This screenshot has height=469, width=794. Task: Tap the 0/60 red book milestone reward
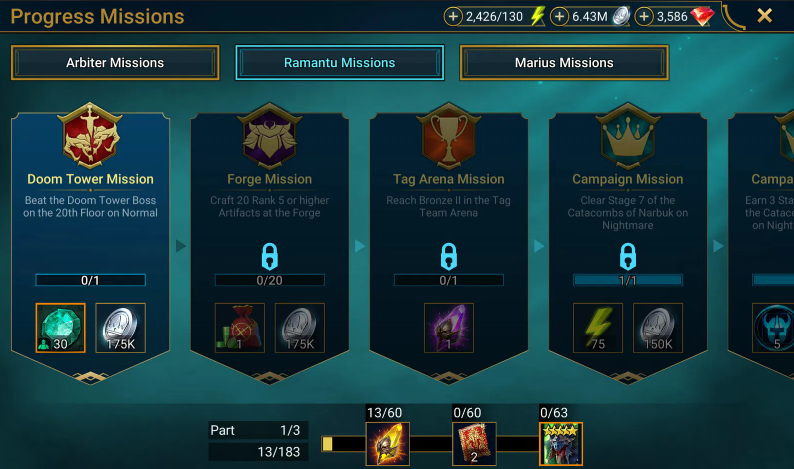tap(474, 444)
